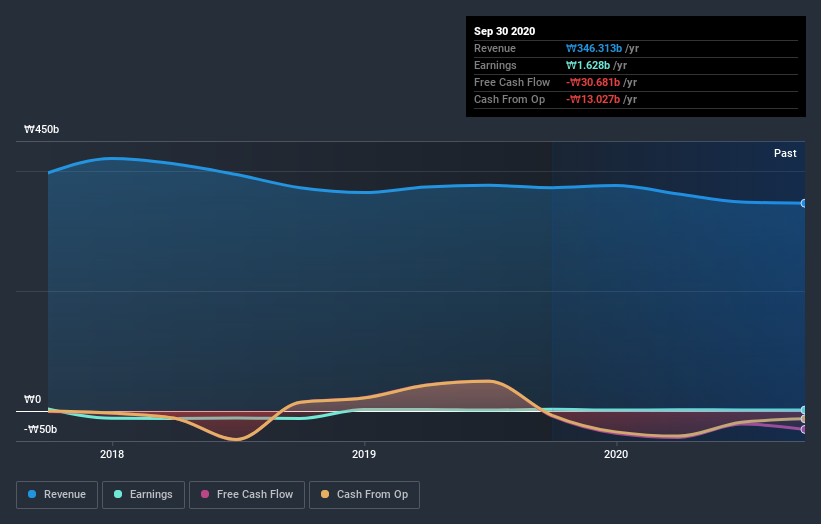This screenshot has height=524, width=821.
Task: Click the -₩50b y-axis label
Action: 40,429
